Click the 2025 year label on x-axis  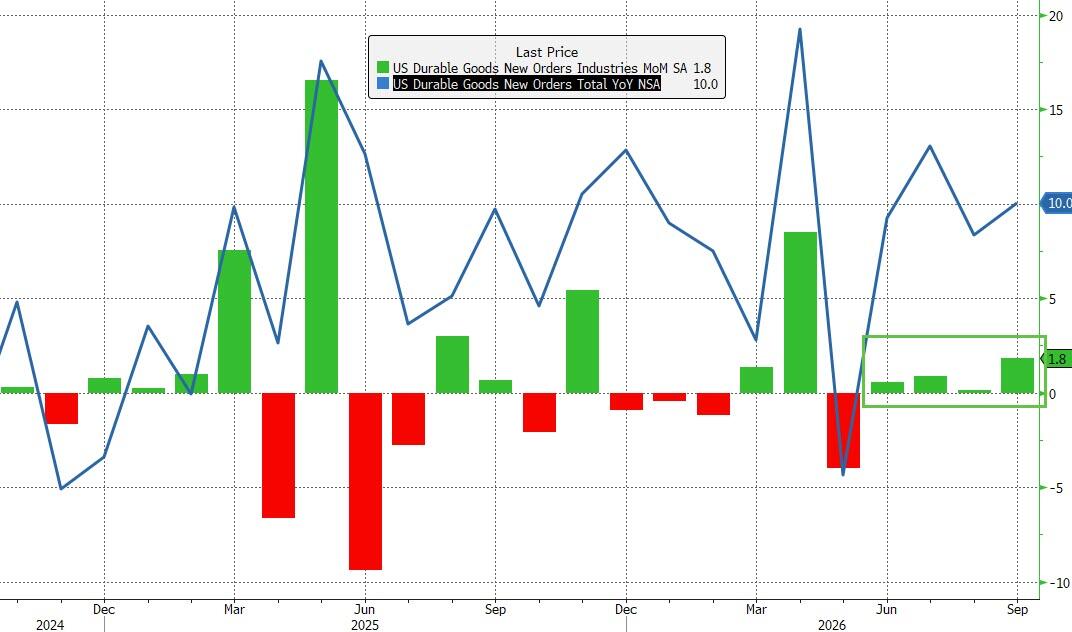click(364, 625)
